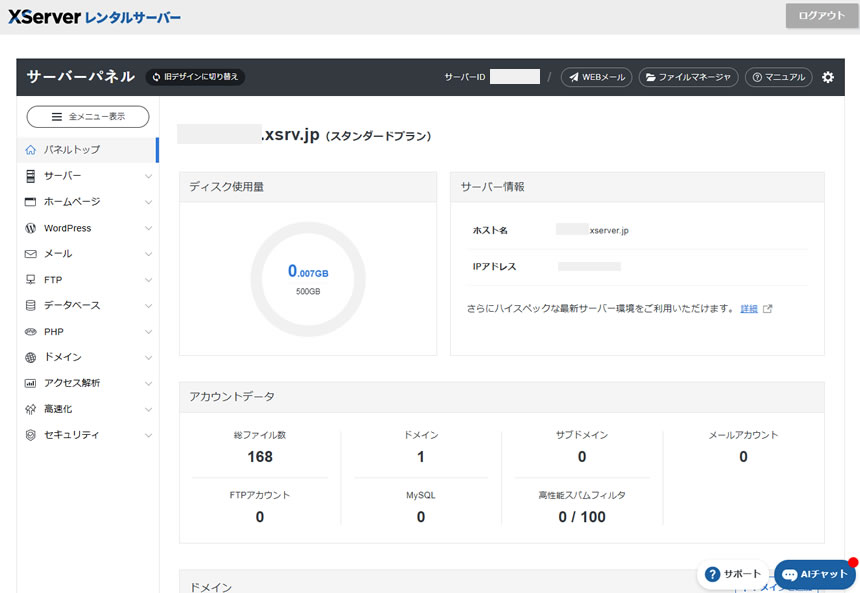Viewport: 860px width, 593px height.
Task: Expand the ホームページ menu chevron
Action: 147,202
